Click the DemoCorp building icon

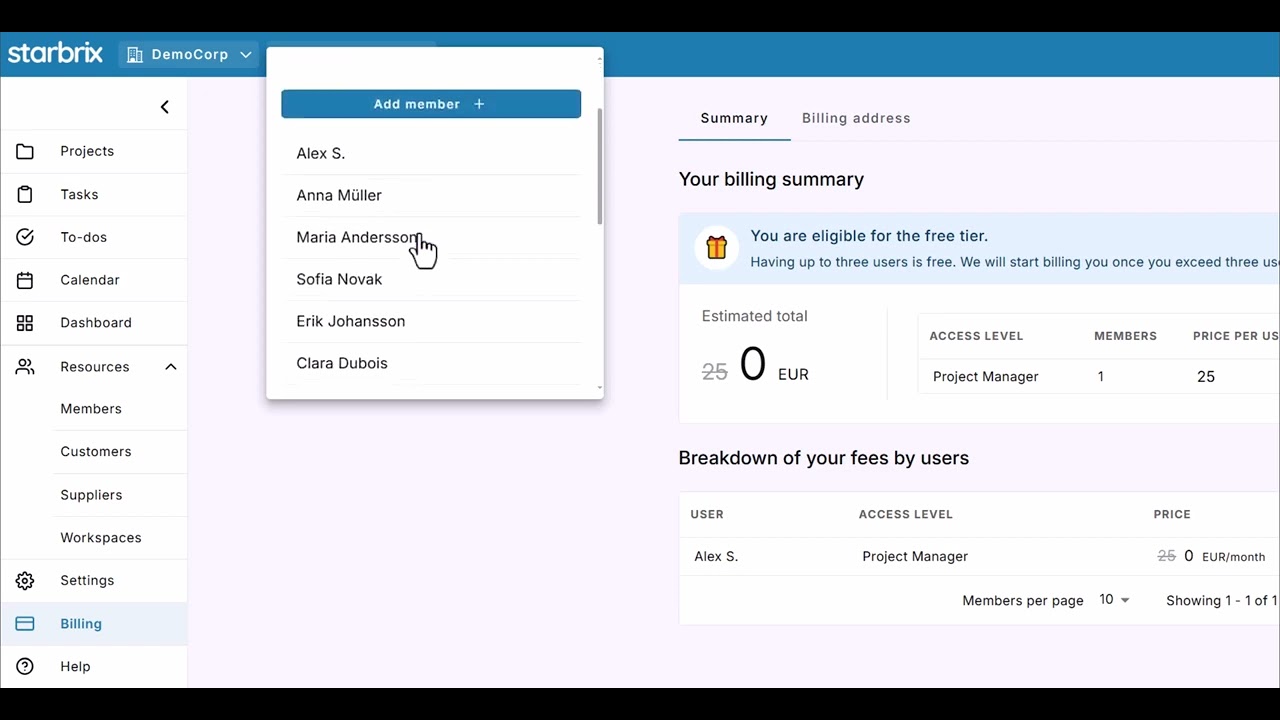coord(135,55)
